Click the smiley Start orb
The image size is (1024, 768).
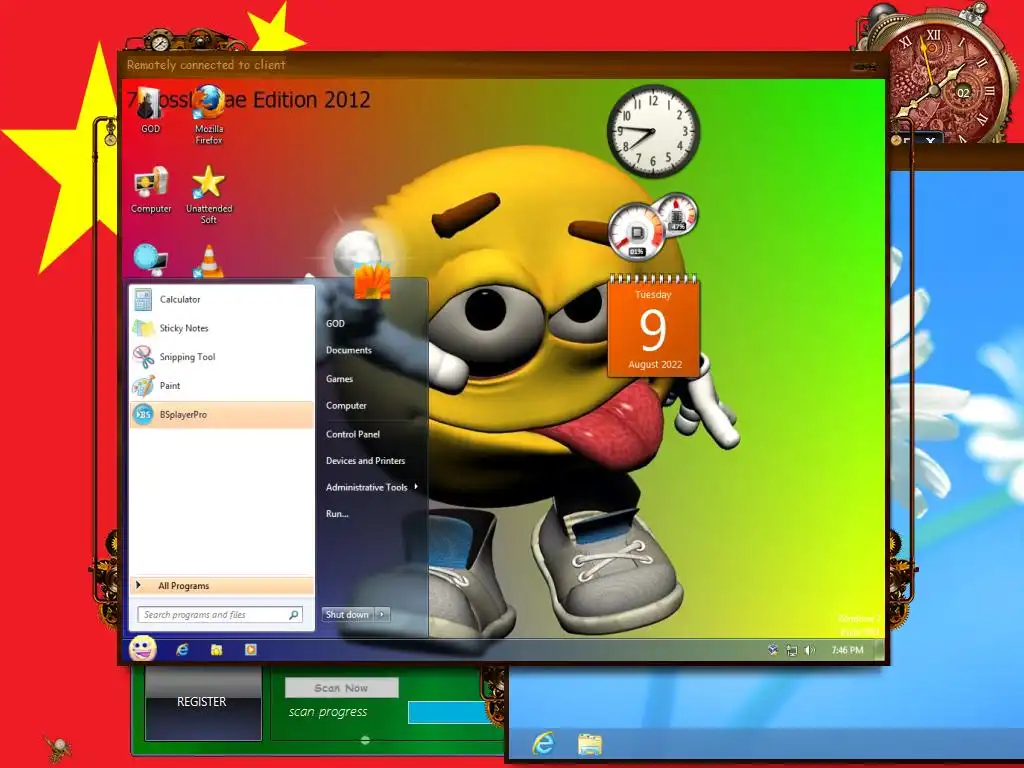click(x=142, y=648)
